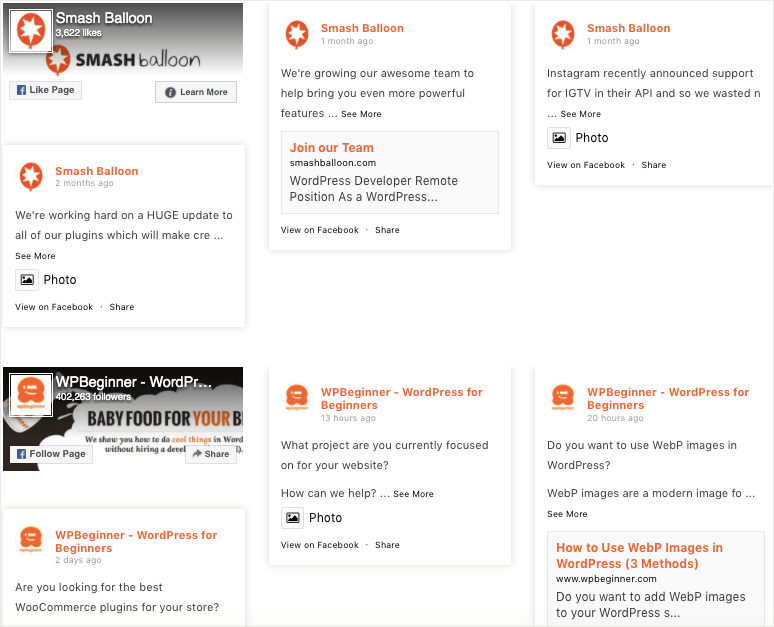Viewport: 774px width, 627px height.
Task: Click Share button on WPBeginner header banner
Action: [210, 454]
